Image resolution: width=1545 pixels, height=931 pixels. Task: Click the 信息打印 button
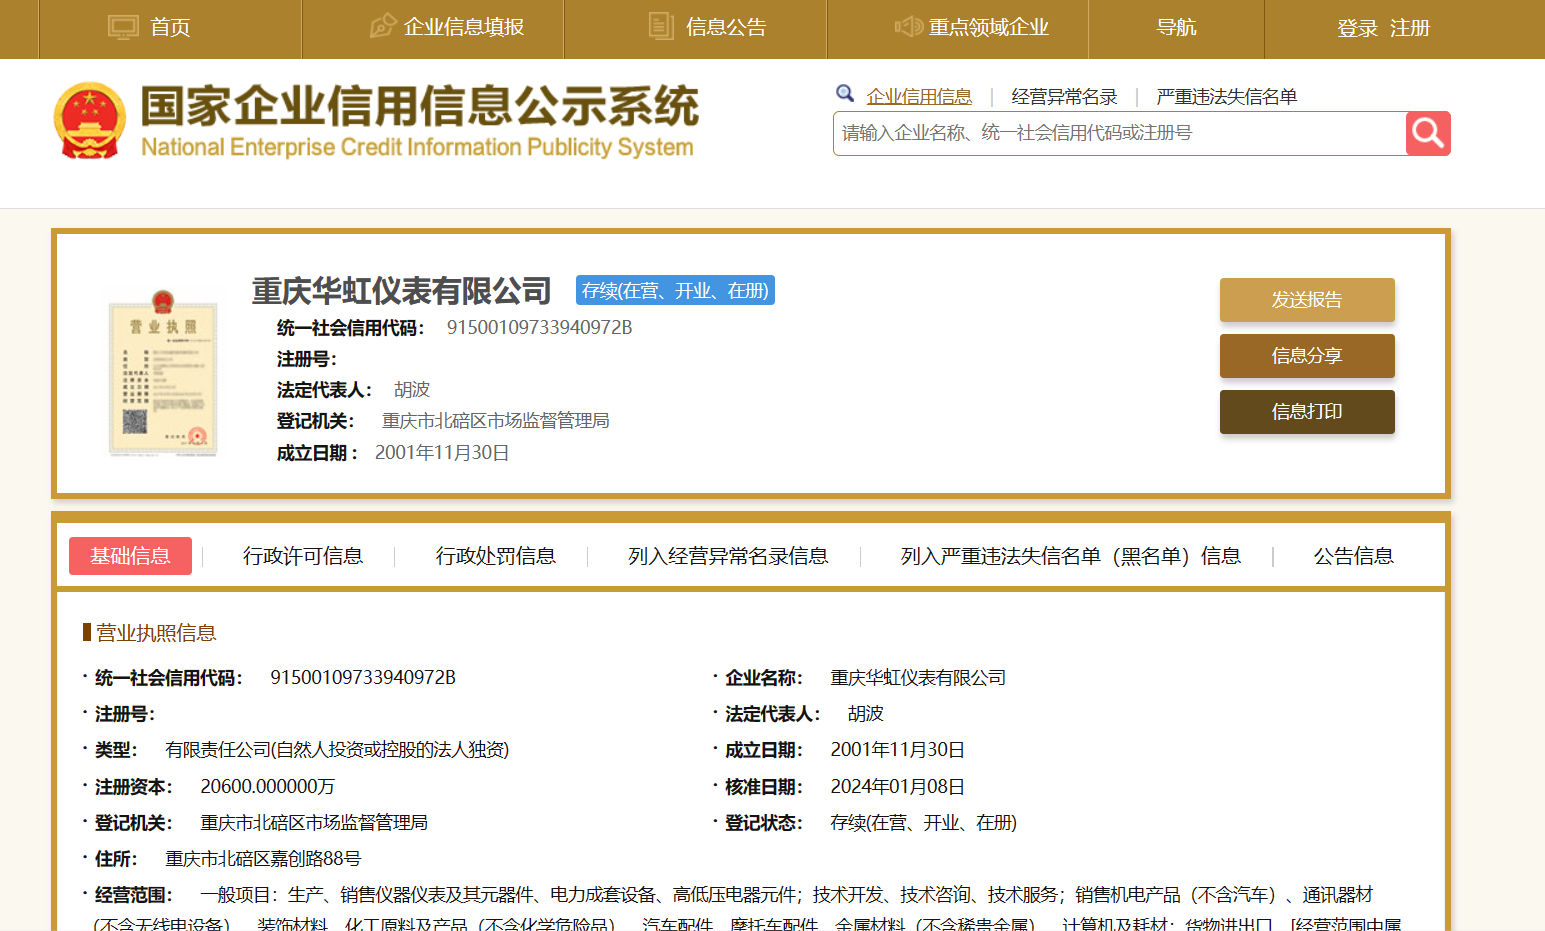coord(1307,412)
